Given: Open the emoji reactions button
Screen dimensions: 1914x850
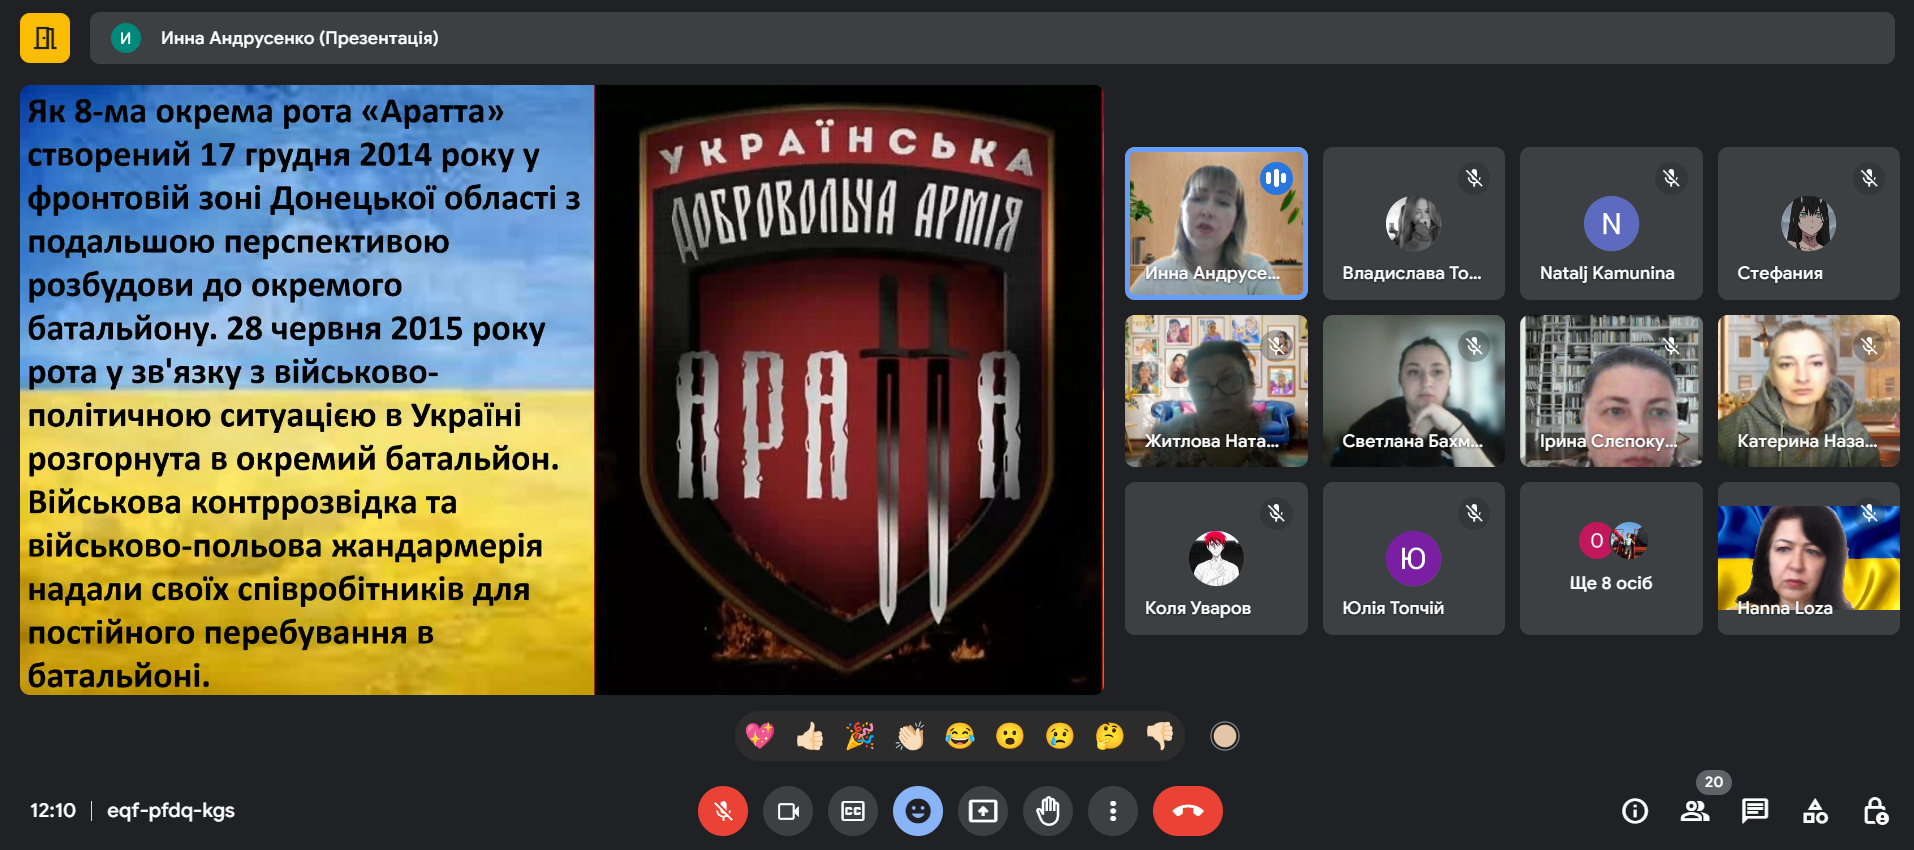Looking at the screenshot, I should 917,811.
